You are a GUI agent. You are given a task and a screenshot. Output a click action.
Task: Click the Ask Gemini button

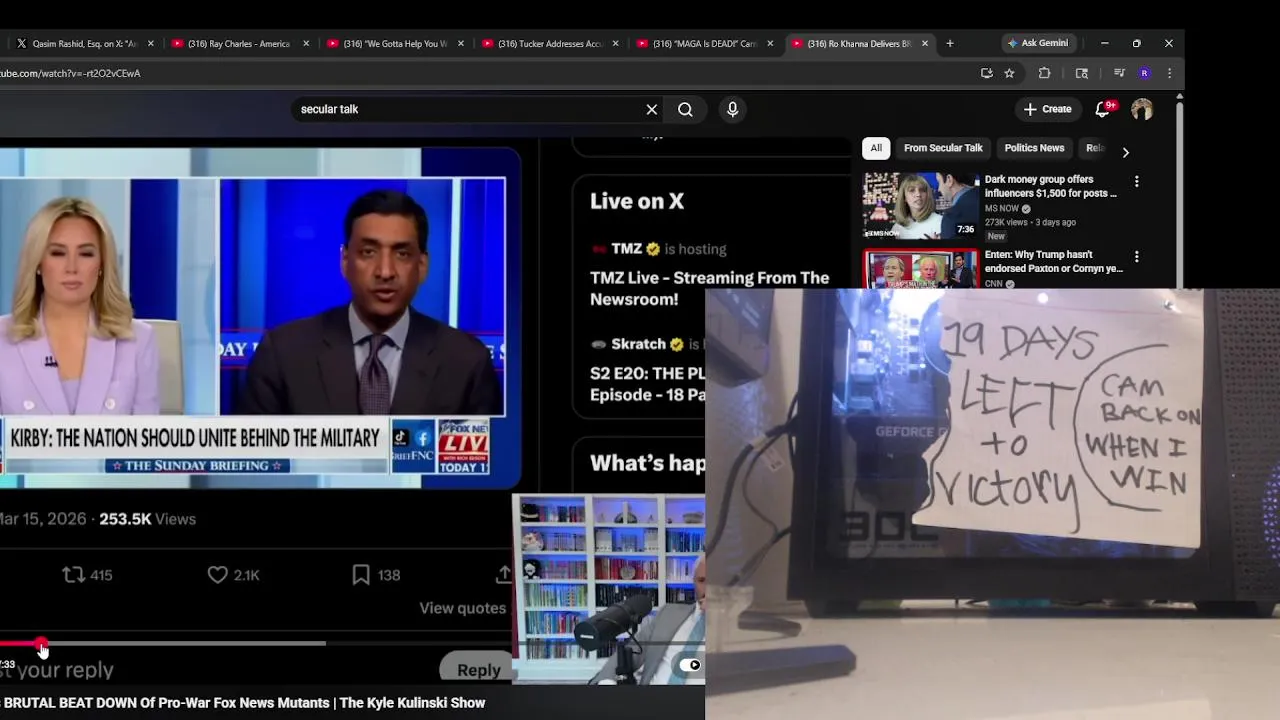pyautogui.click(x=1038, y=43)
